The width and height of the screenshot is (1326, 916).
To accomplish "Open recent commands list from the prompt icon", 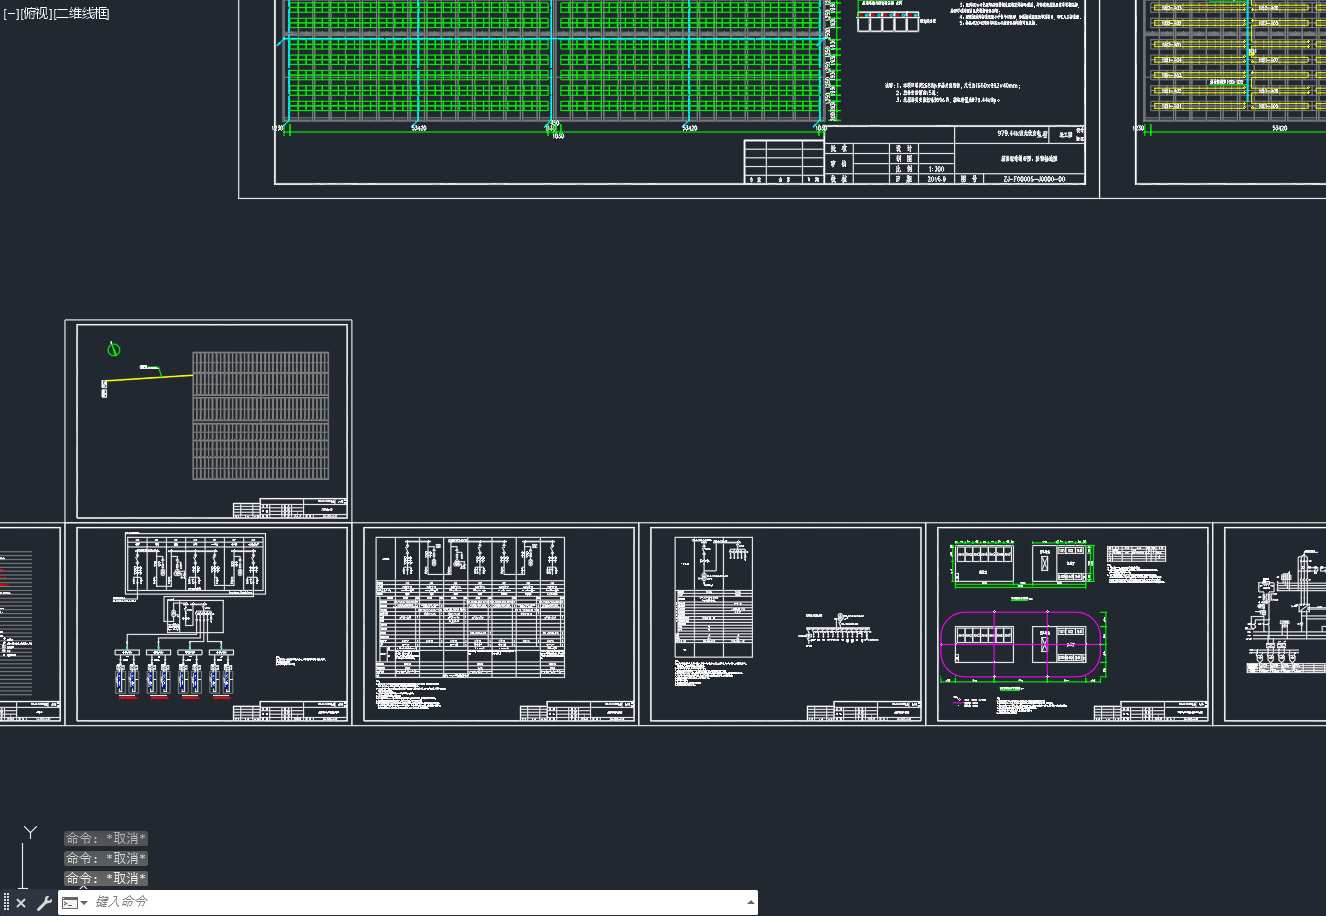I will 75,903.
